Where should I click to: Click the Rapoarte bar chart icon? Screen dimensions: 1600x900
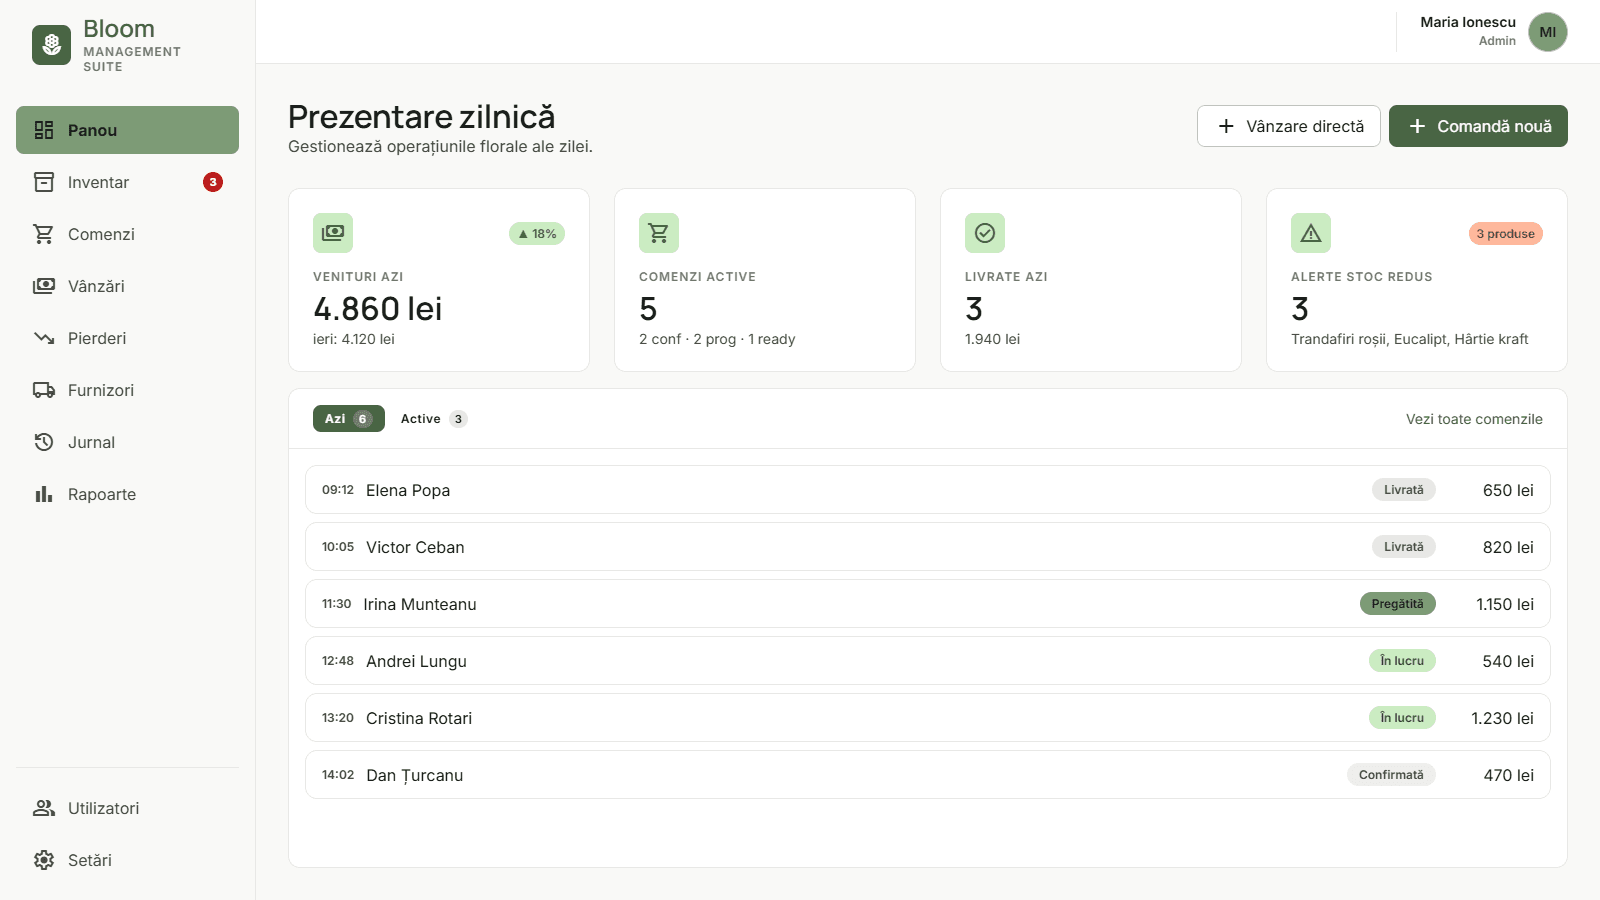pos(44,494)
